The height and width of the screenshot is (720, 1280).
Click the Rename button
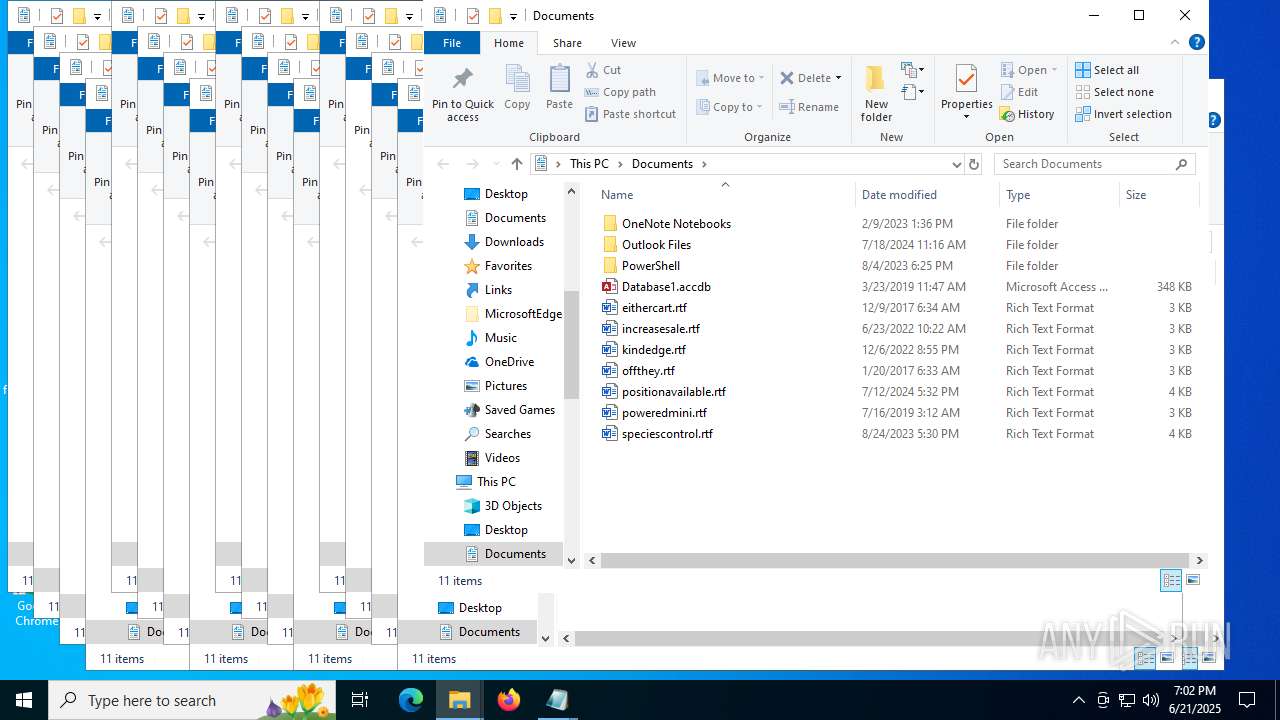point(809,107)
